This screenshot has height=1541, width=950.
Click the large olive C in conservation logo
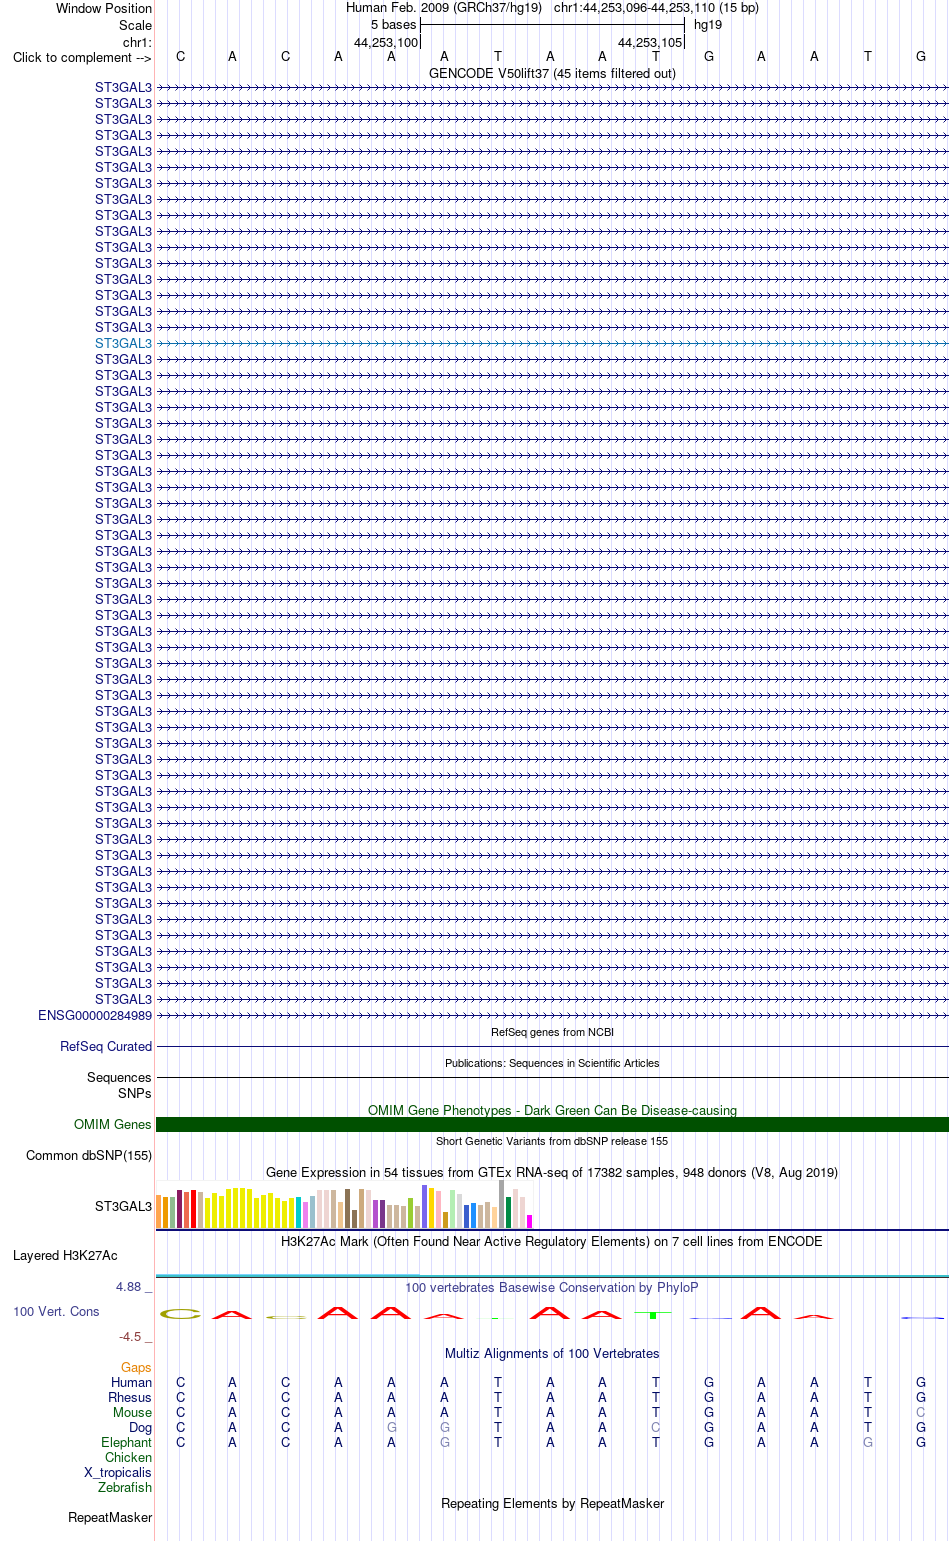click(180, 1313)
